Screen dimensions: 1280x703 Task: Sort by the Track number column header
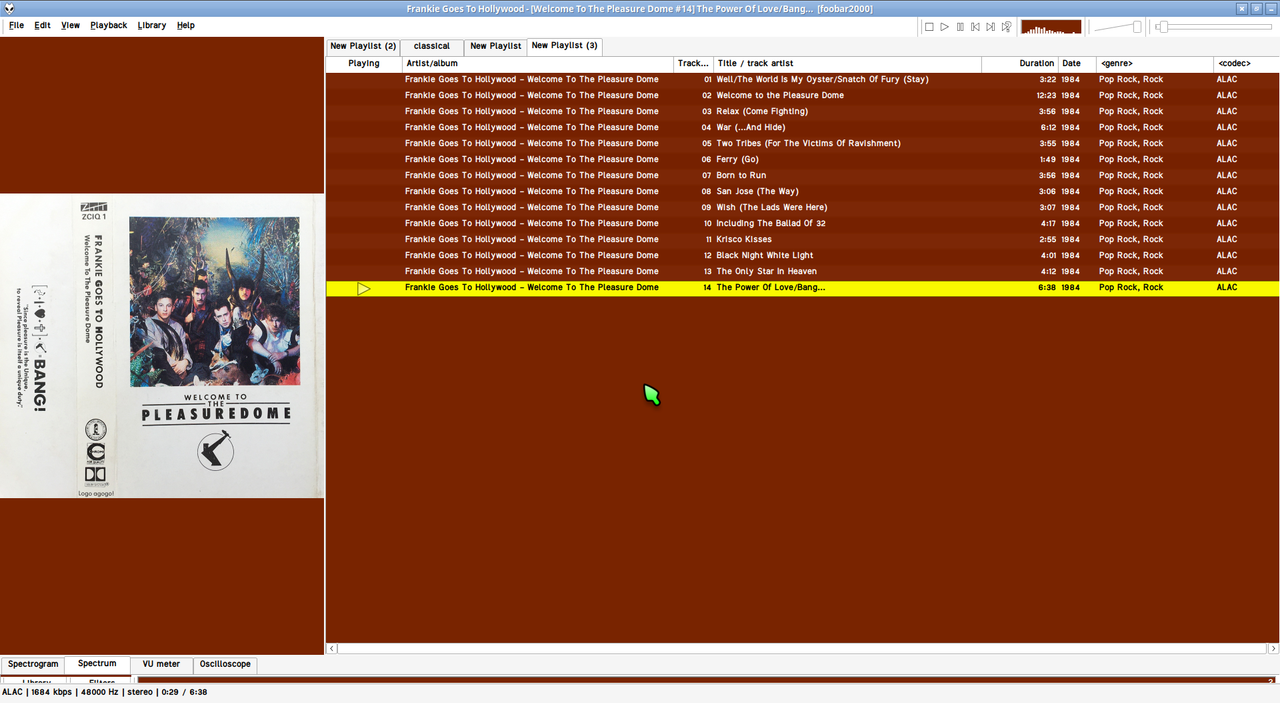(x=693, y=63)
